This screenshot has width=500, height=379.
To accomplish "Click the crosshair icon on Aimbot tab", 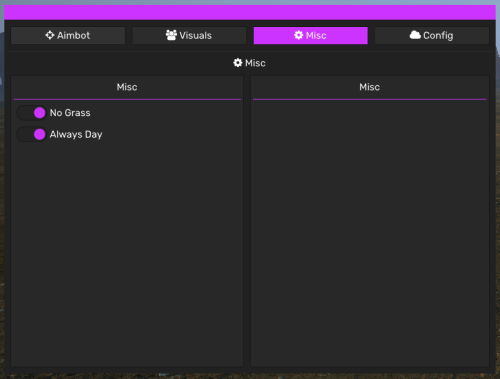I will 50,35.
